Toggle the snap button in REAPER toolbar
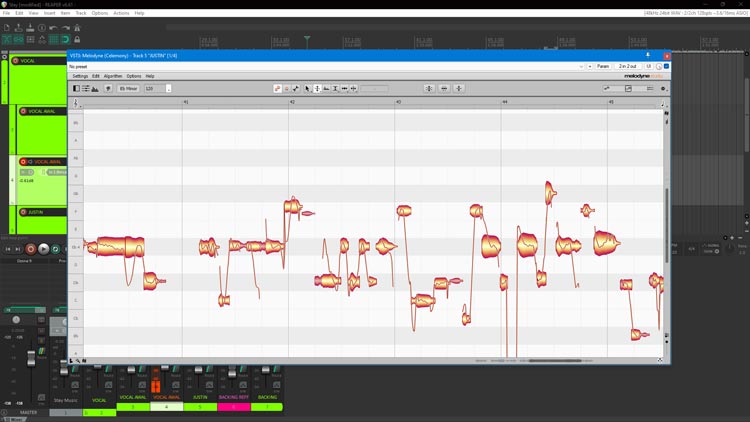Screen dimensions: 750x422 [x=66, y=39]
